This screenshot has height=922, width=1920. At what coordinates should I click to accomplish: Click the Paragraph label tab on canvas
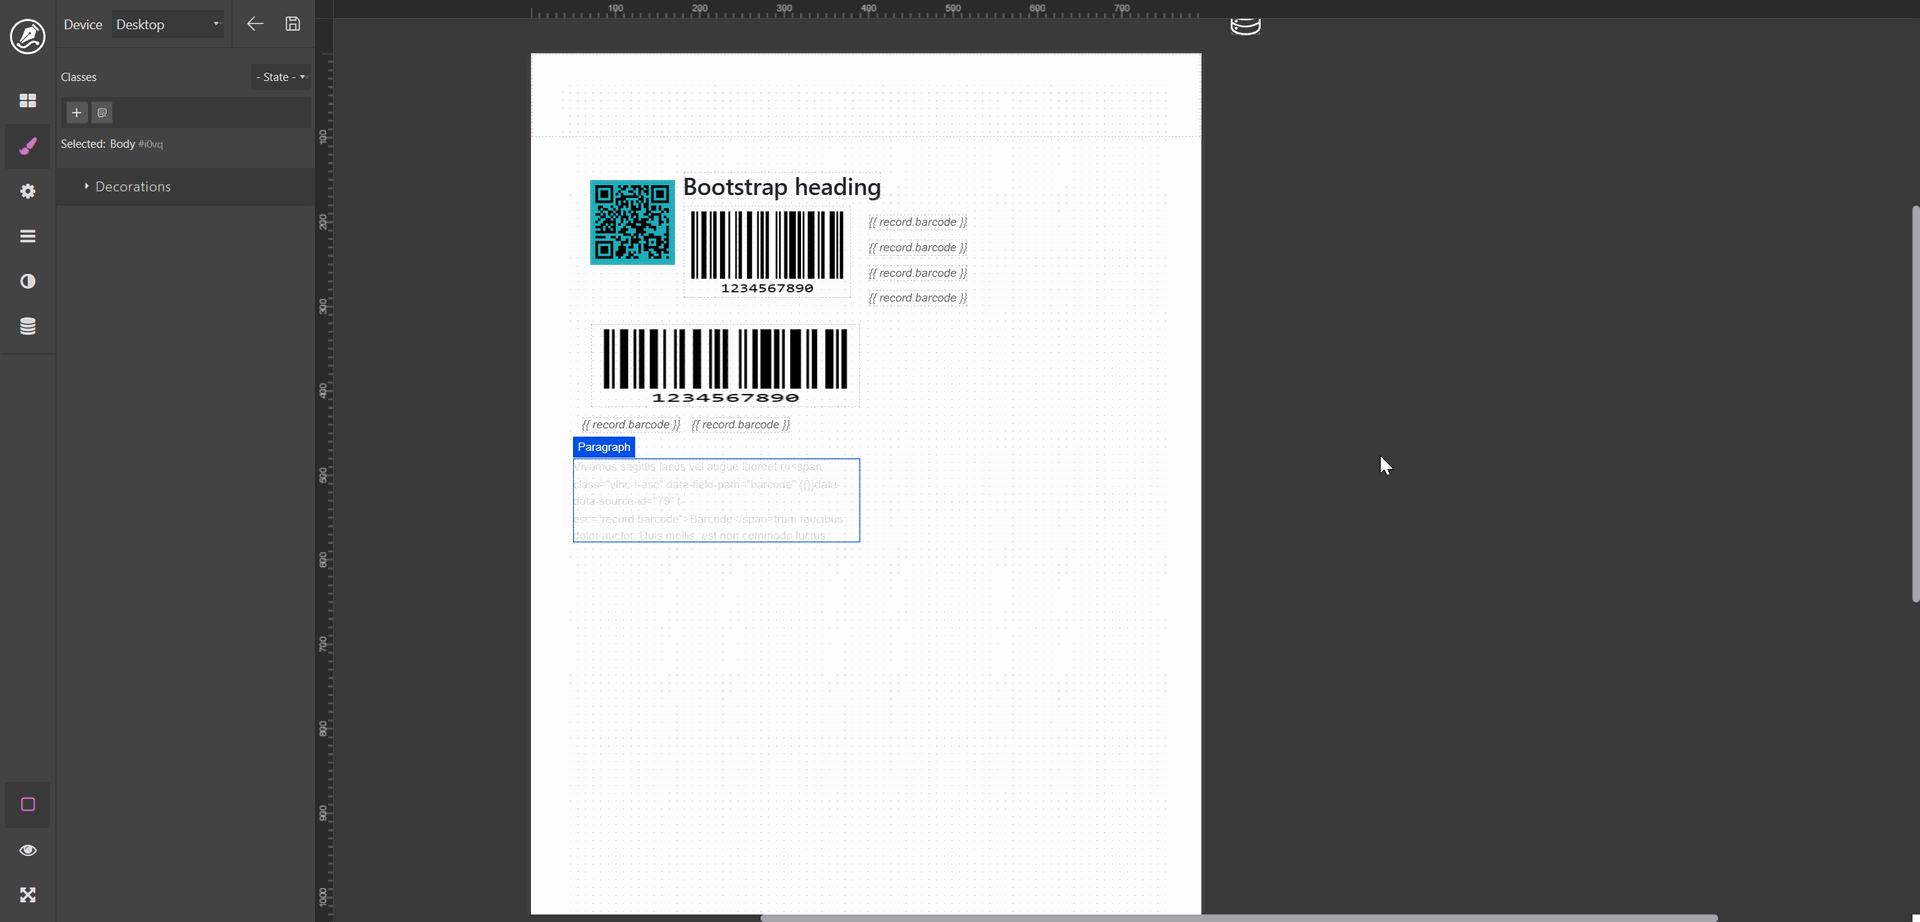[x=604, y=447]
